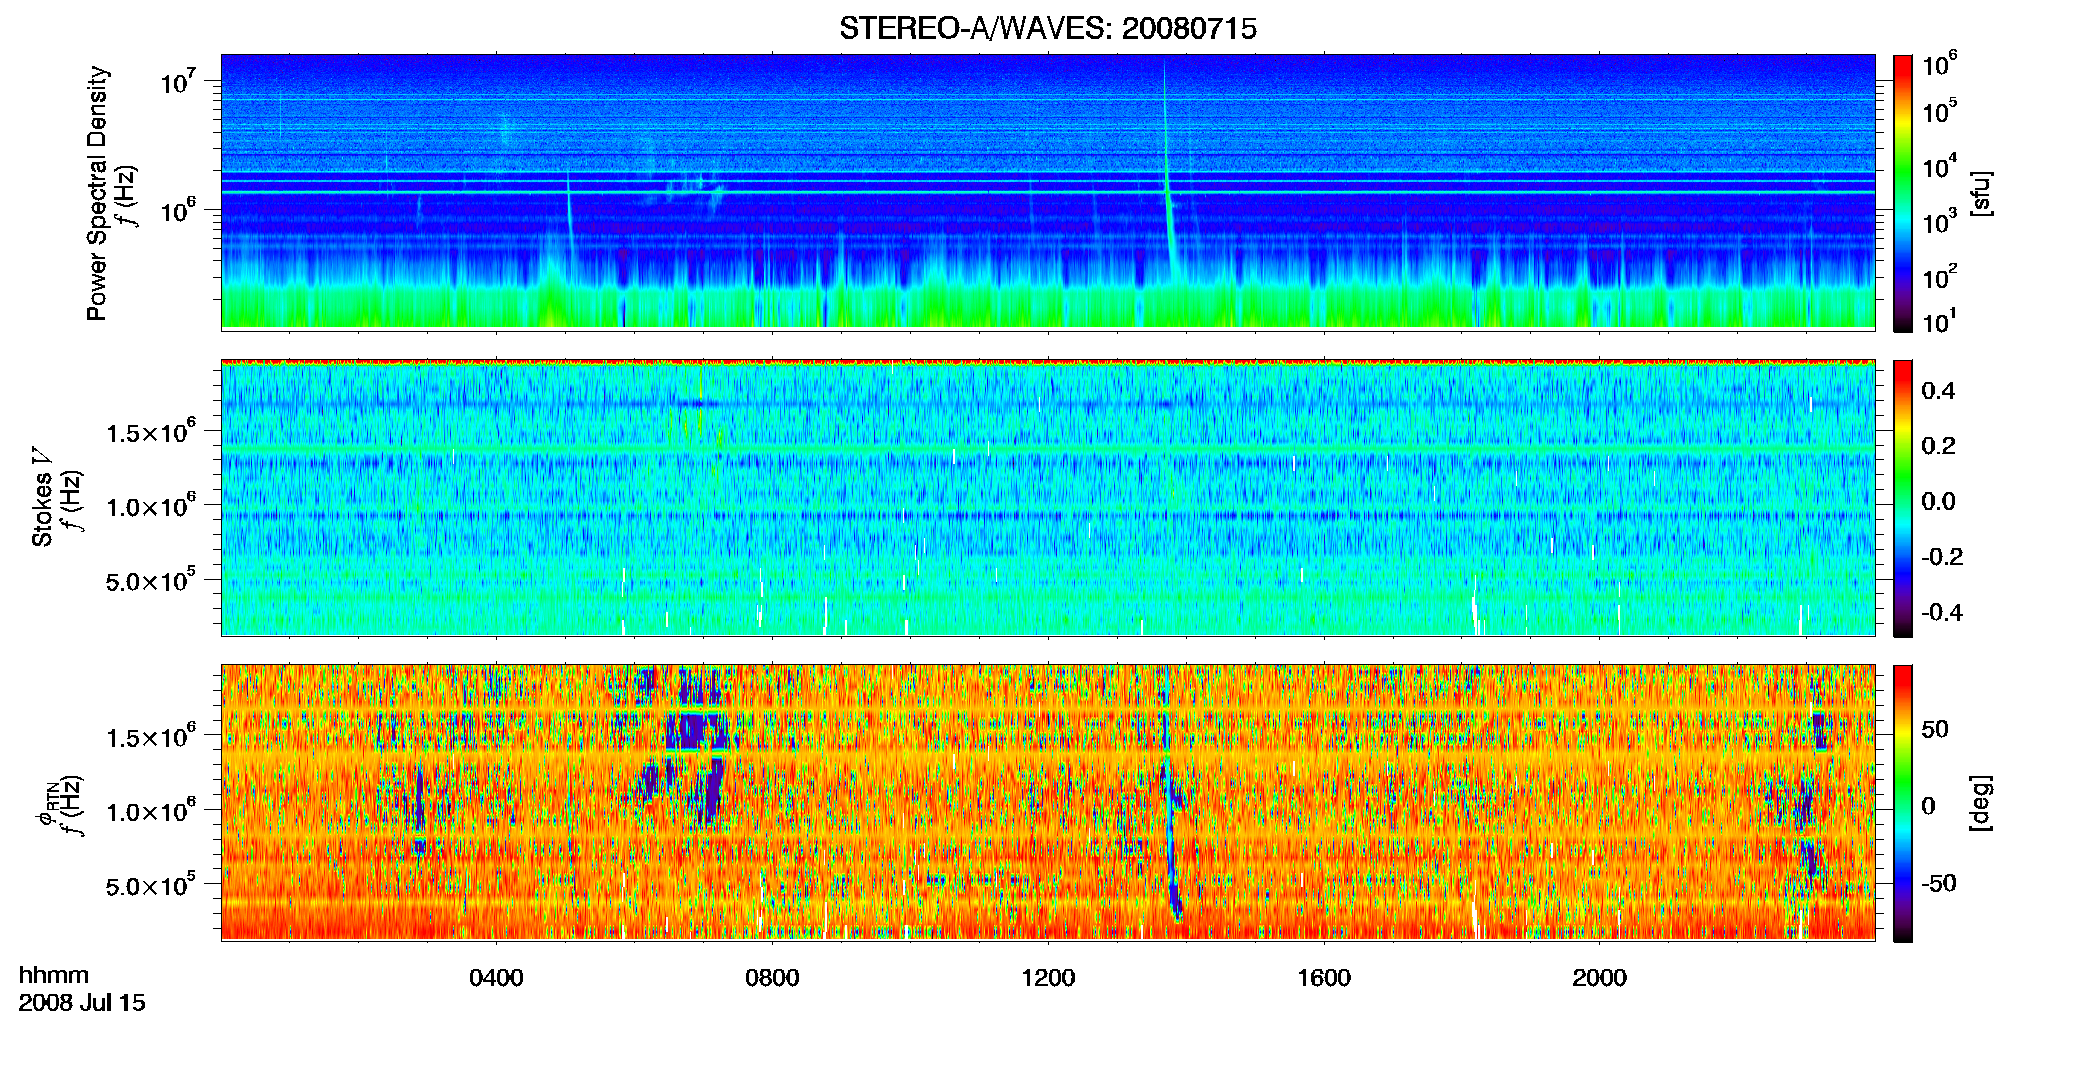Click the 1200 time tick label
Image resolution: width=2096 pixels, height=1080 pixels.
point(1048,978)
